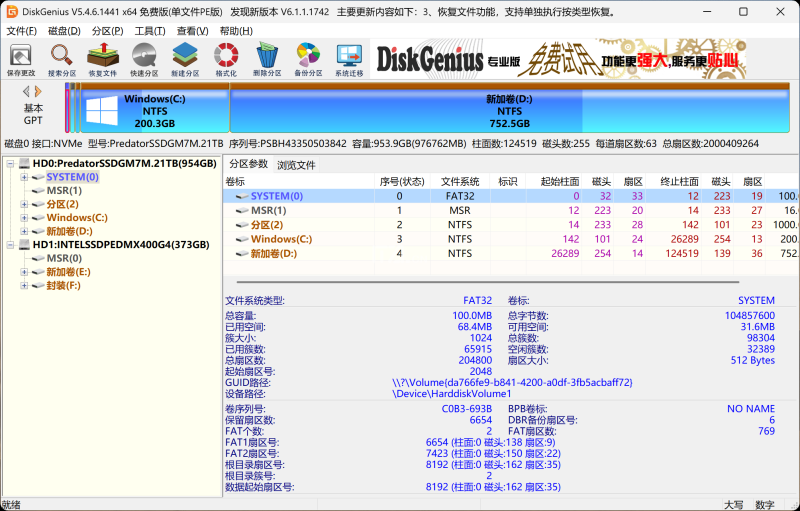The width and height of the screenshot is (800, 511).
Task: Select 封装(F:) in the disk tree
Action: pyautogui.click(x=63, y=286)
